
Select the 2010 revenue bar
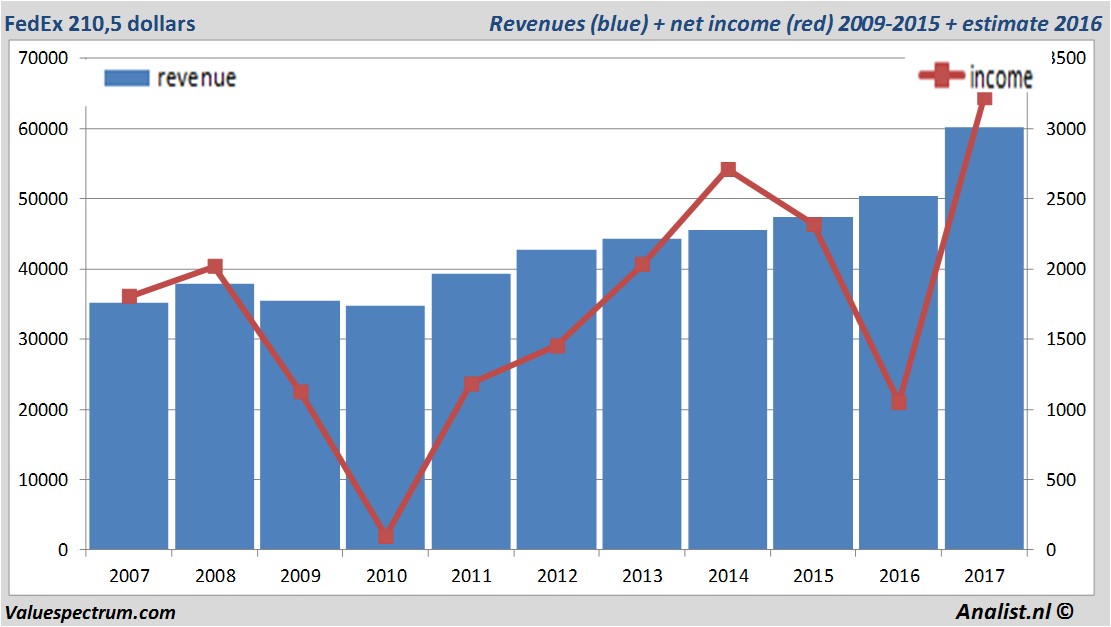pyautogui.click(x=385, y=427)
